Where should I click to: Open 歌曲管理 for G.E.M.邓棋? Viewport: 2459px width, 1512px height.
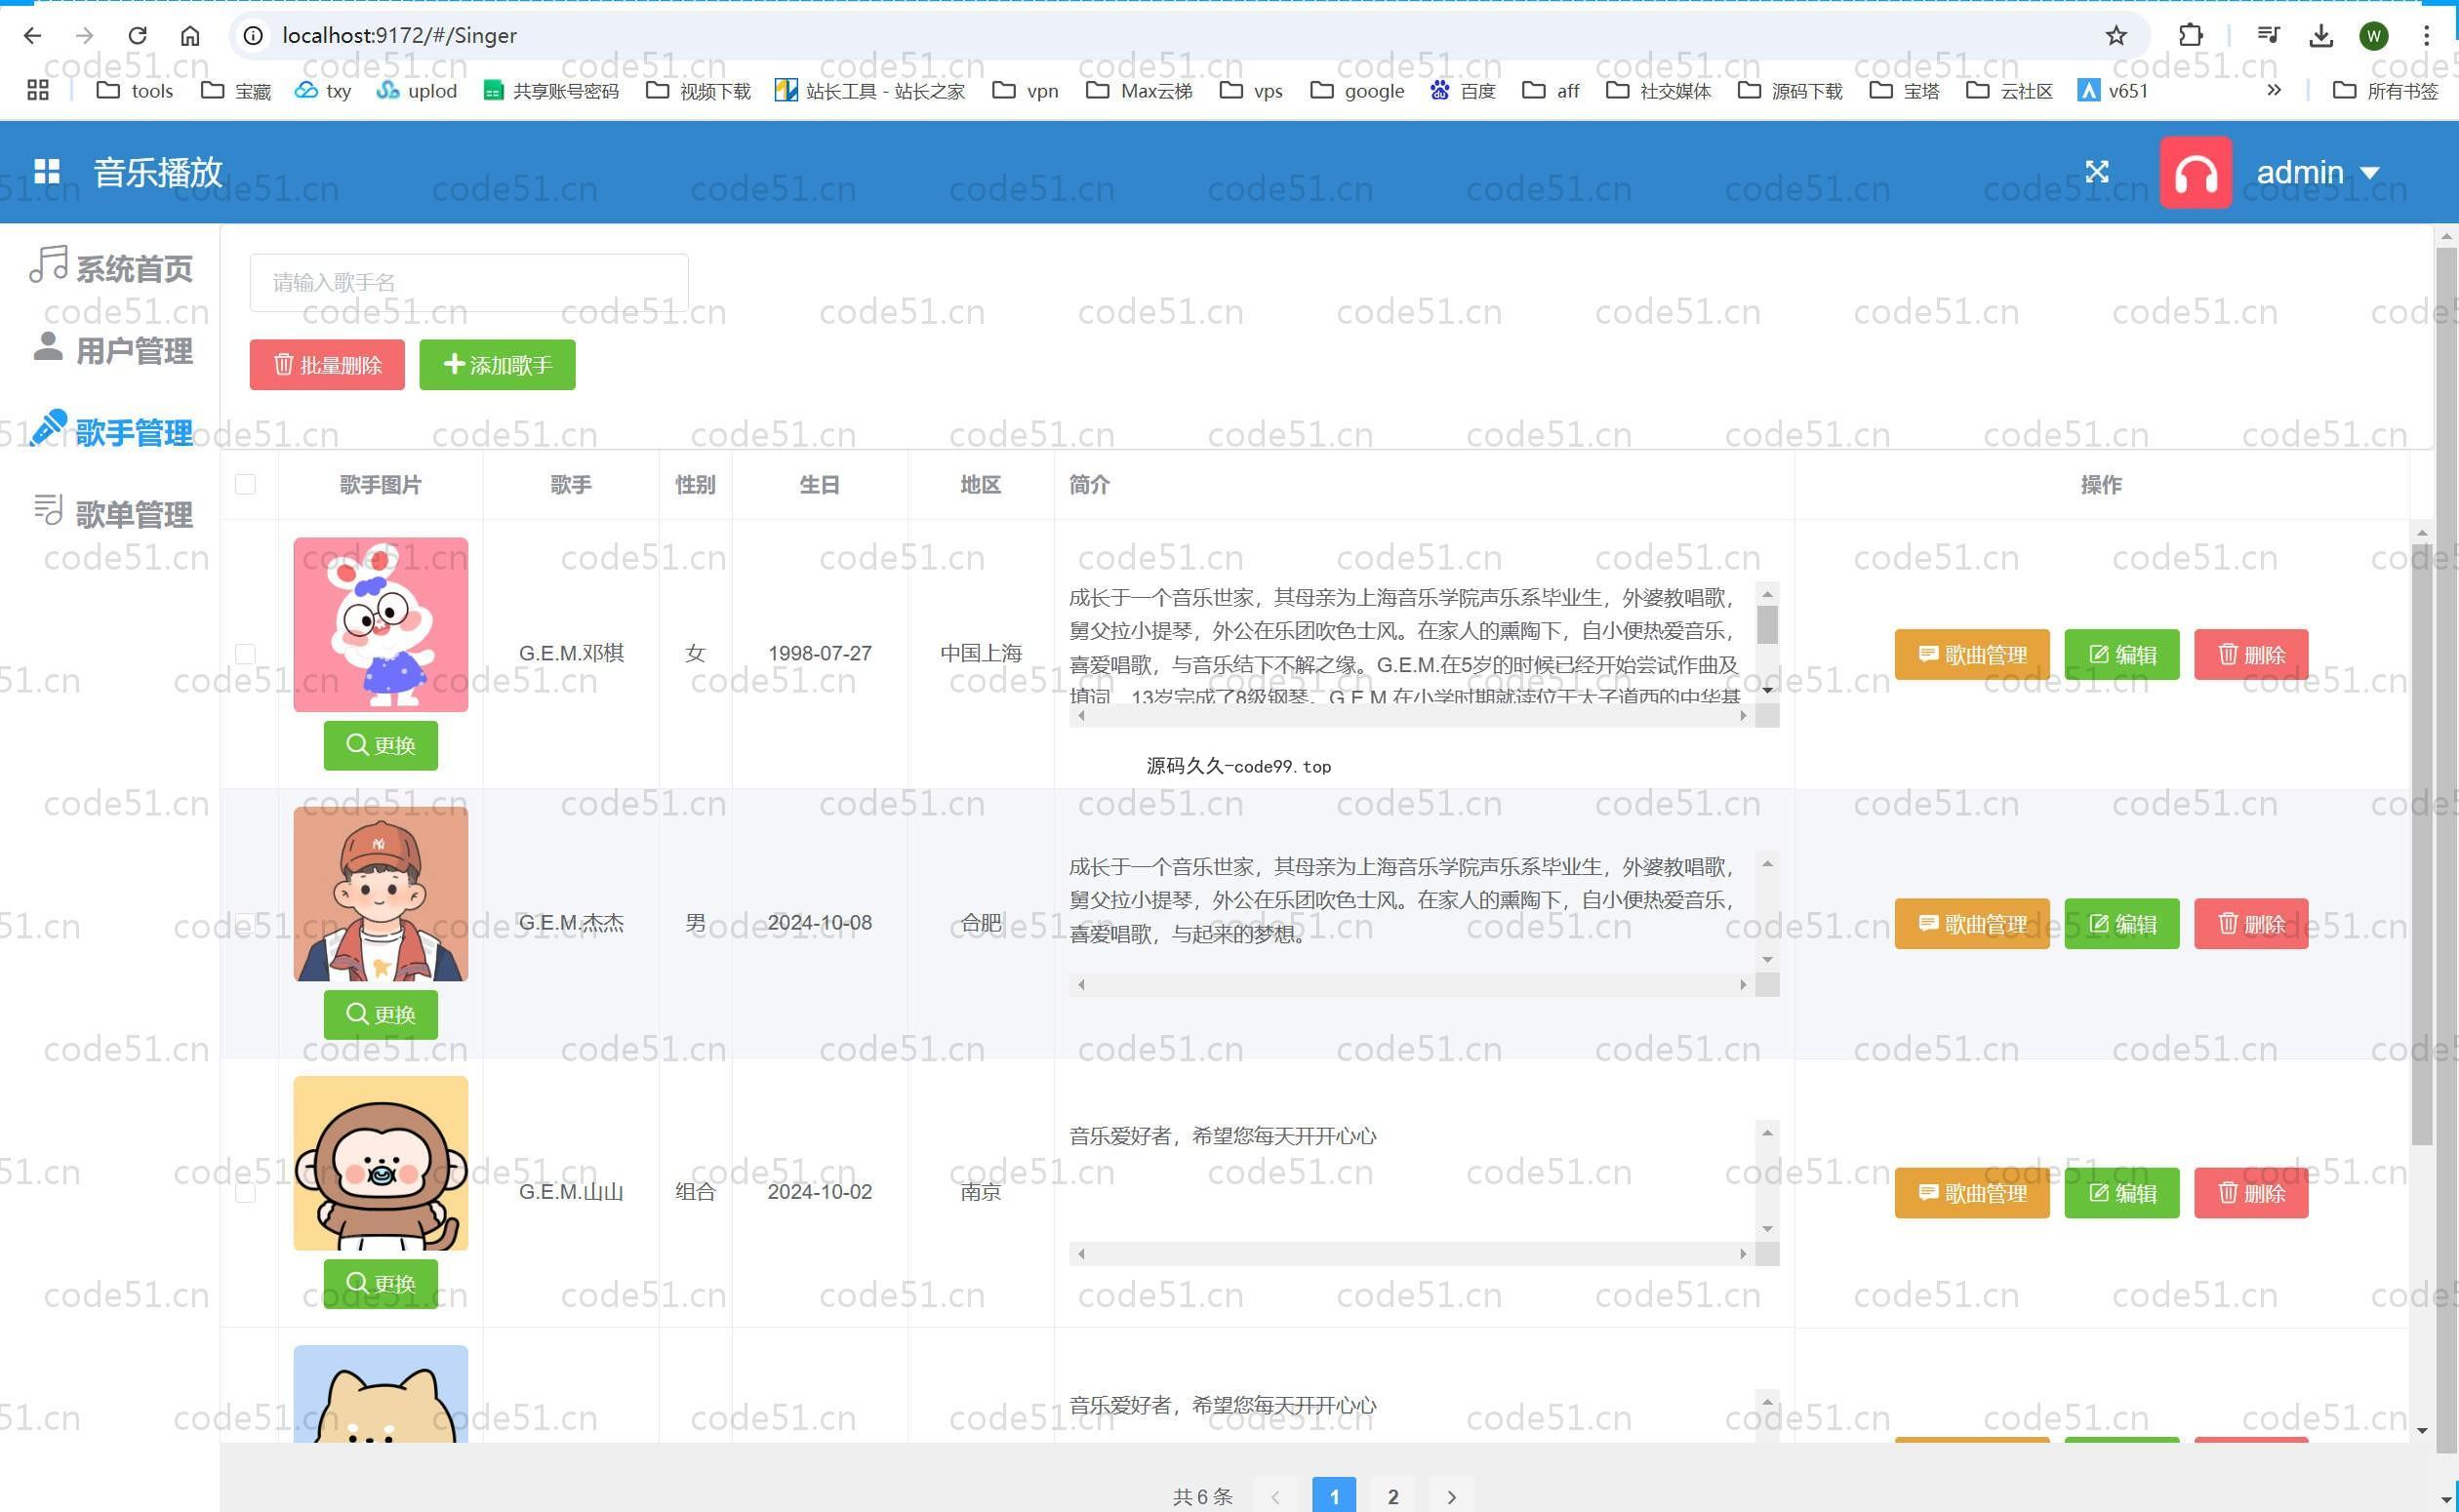pos(1972,655)
